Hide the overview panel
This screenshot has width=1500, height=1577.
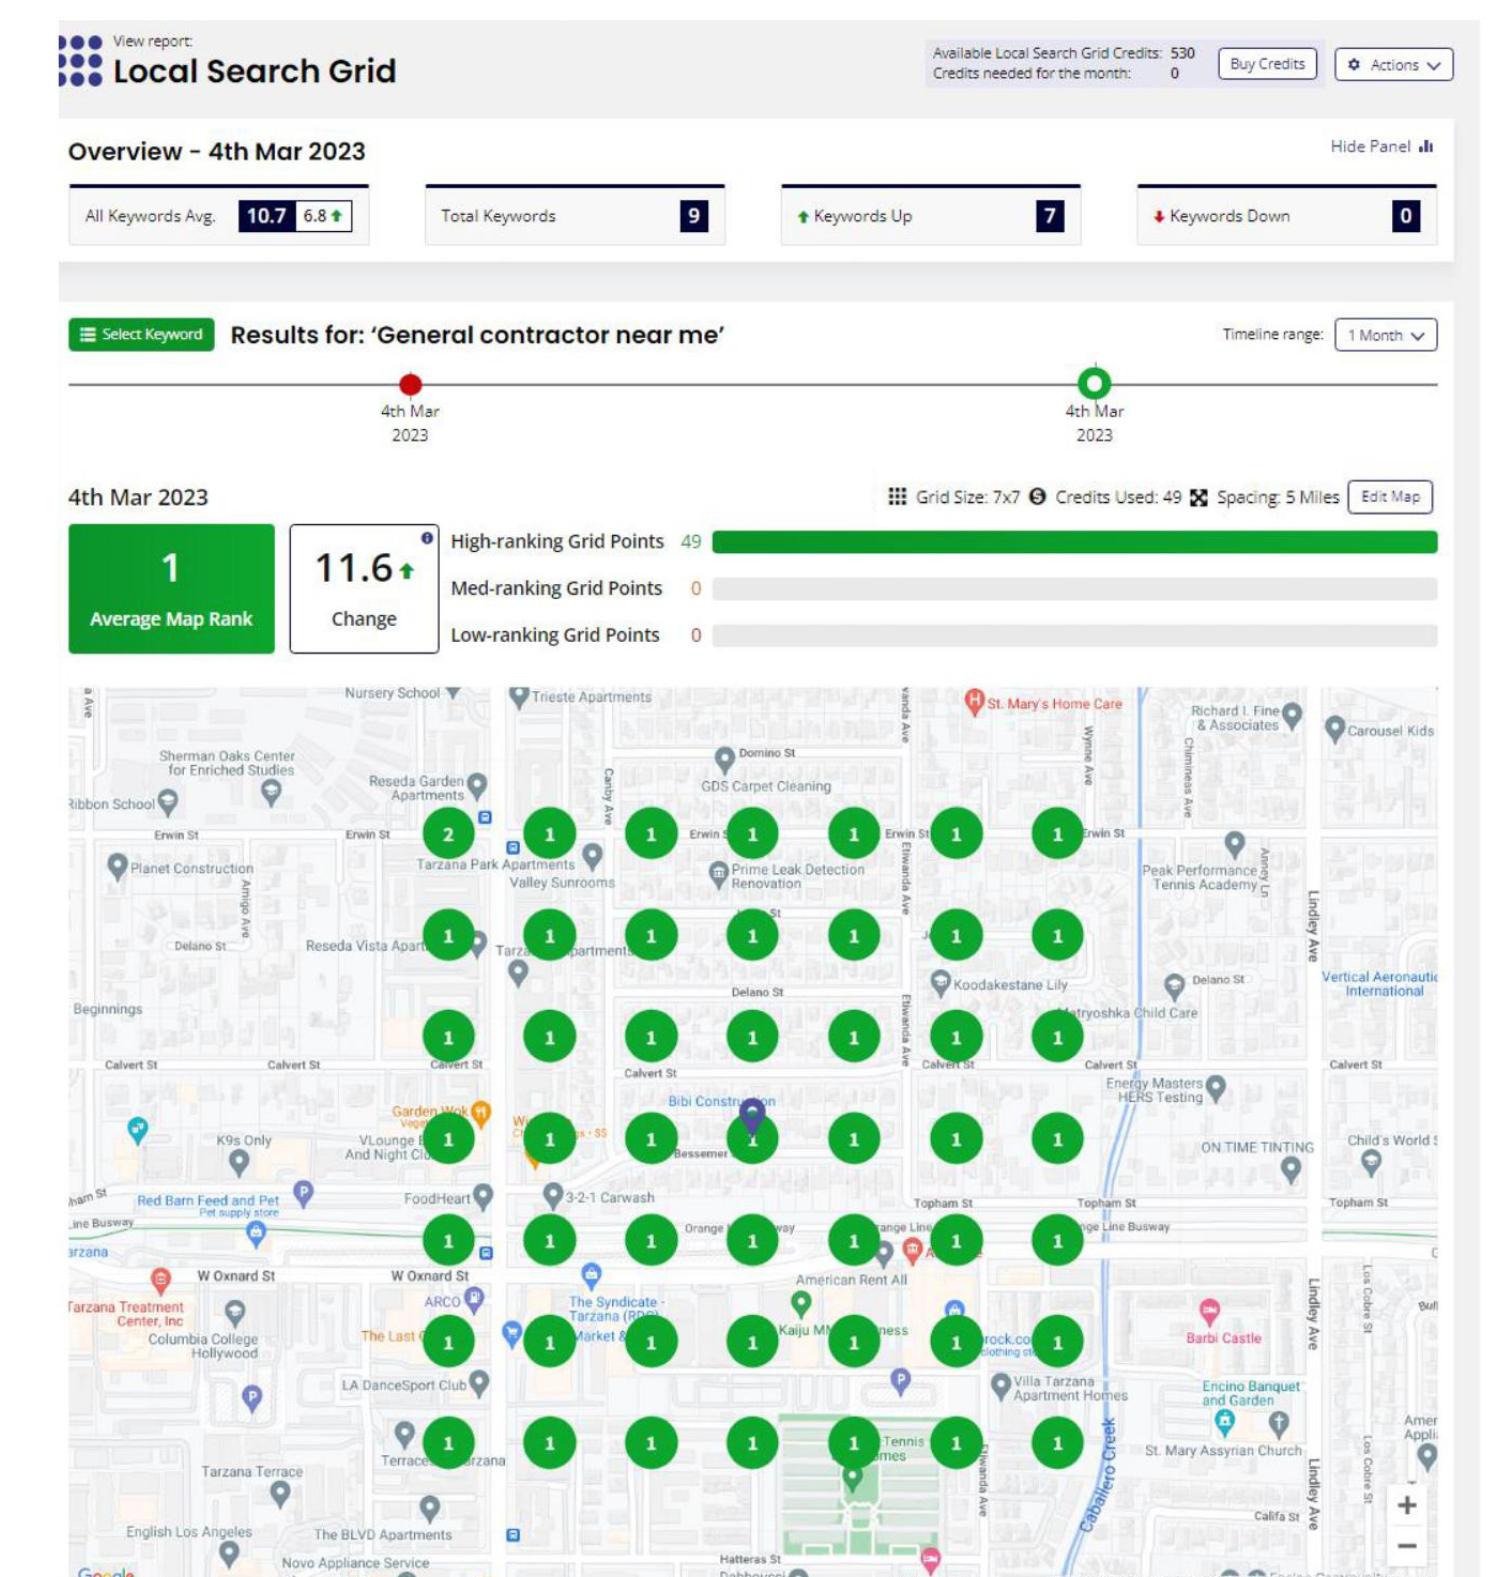[1381, 147]
